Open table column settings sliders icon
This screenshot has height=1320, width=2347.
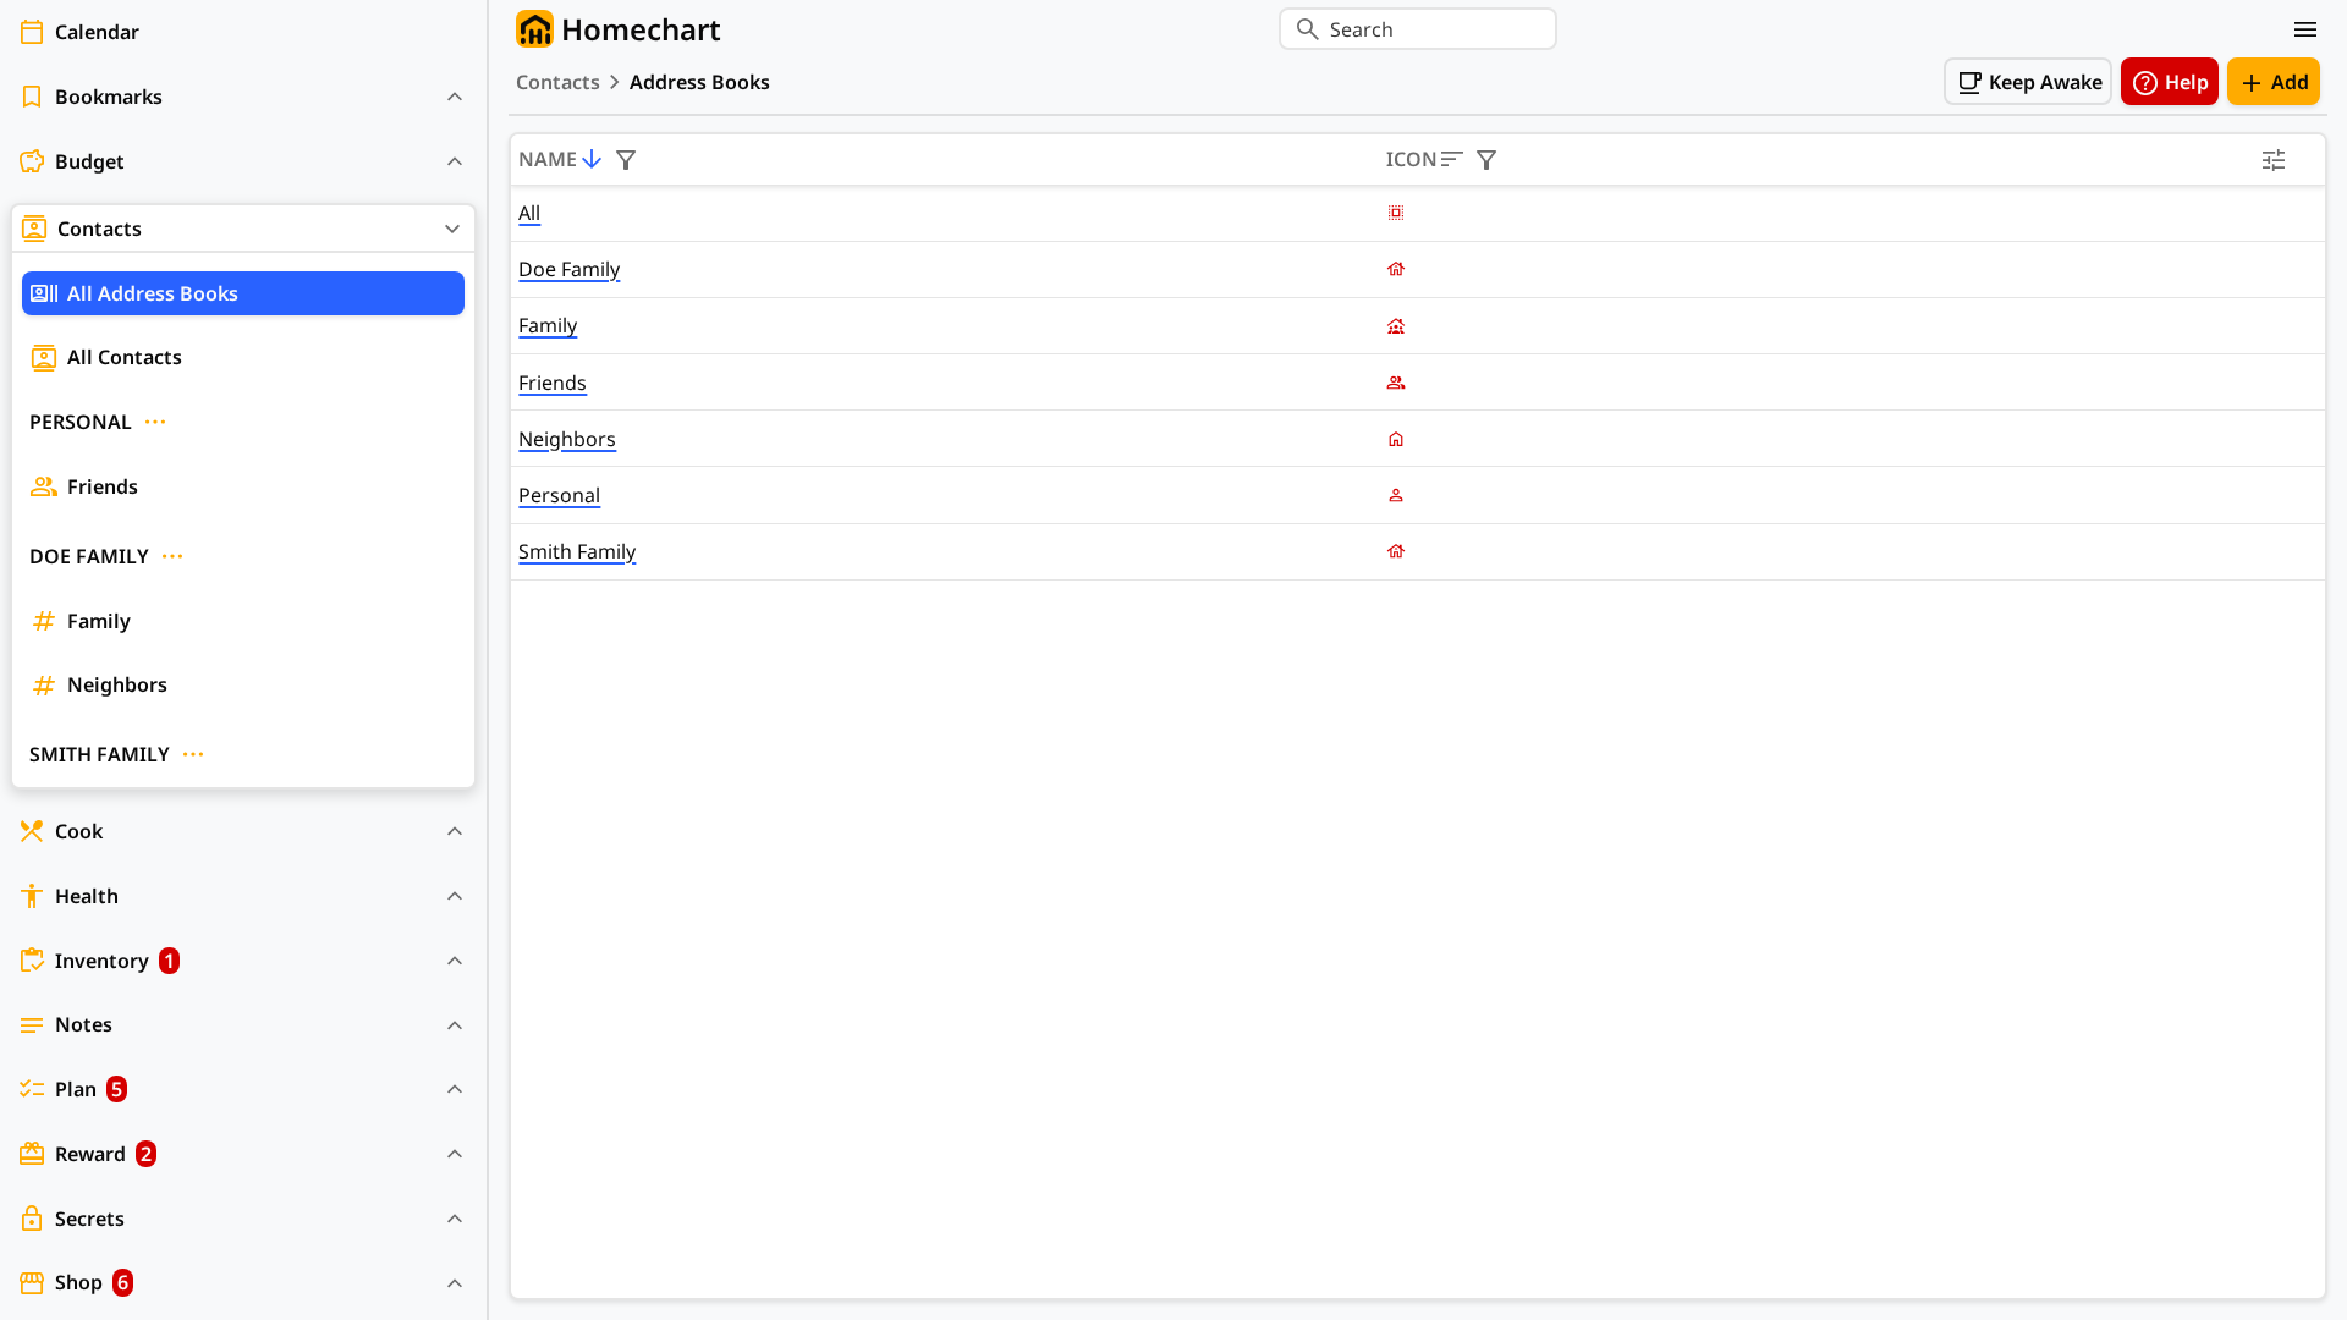2273,160
